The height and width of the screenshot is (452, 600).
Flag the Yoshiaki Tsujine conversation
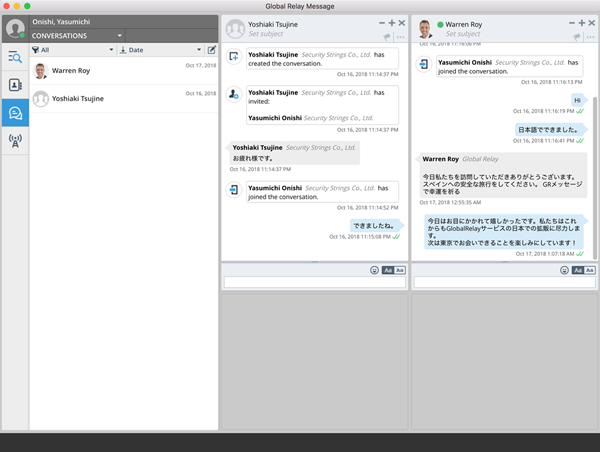(x=387, y=37)
